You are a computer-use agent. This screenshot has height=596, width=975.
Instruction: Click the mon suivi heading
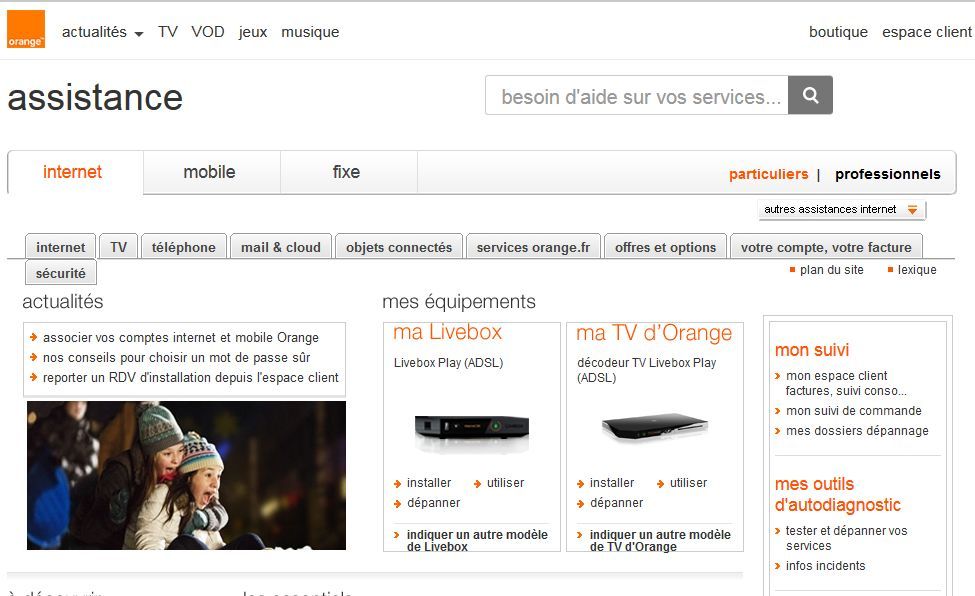811,350
